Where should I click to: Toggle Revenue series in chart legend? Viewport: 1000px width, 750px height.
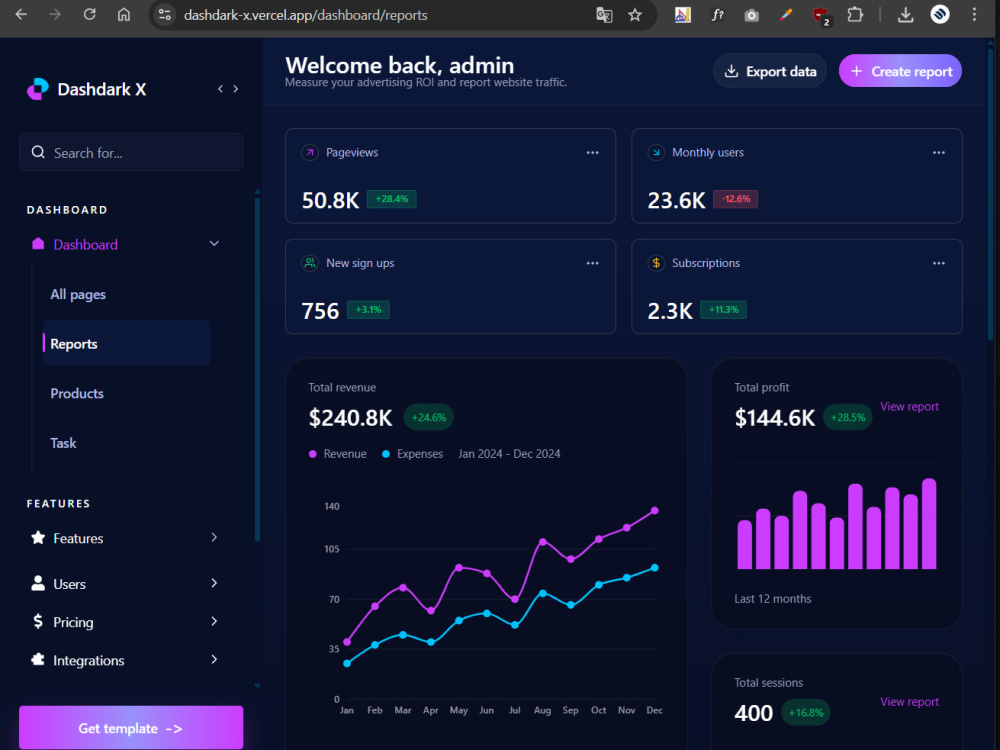337,453
